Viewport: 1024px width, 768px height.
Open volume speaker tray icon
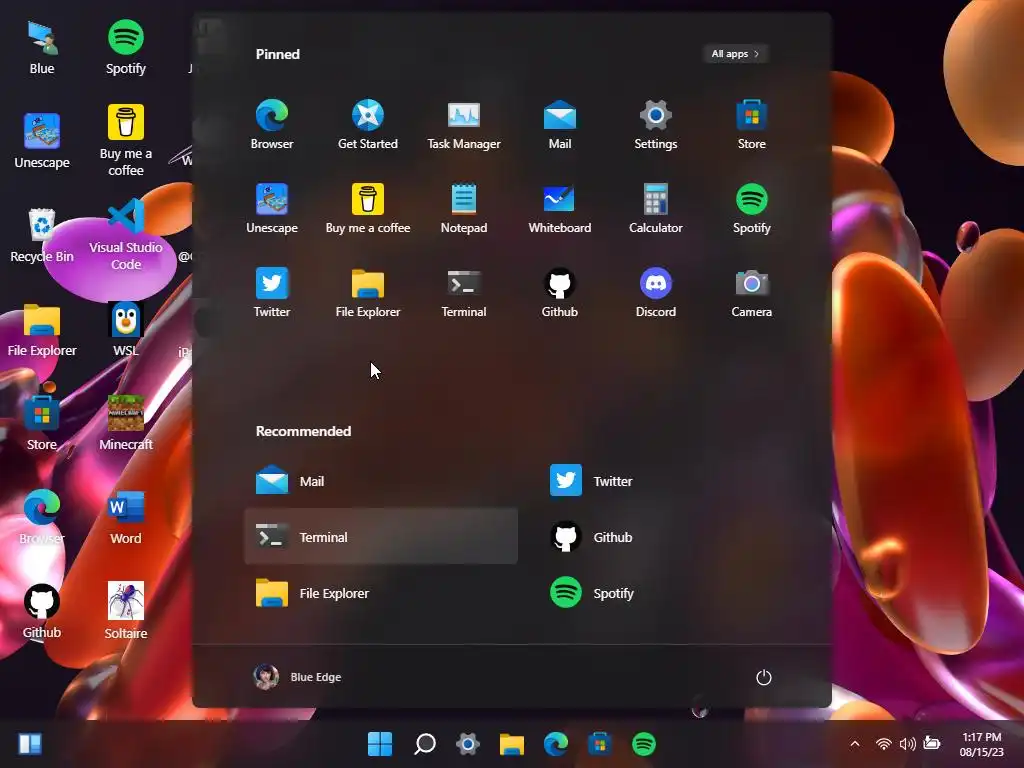pyautogui.click(x=907, y=744)
